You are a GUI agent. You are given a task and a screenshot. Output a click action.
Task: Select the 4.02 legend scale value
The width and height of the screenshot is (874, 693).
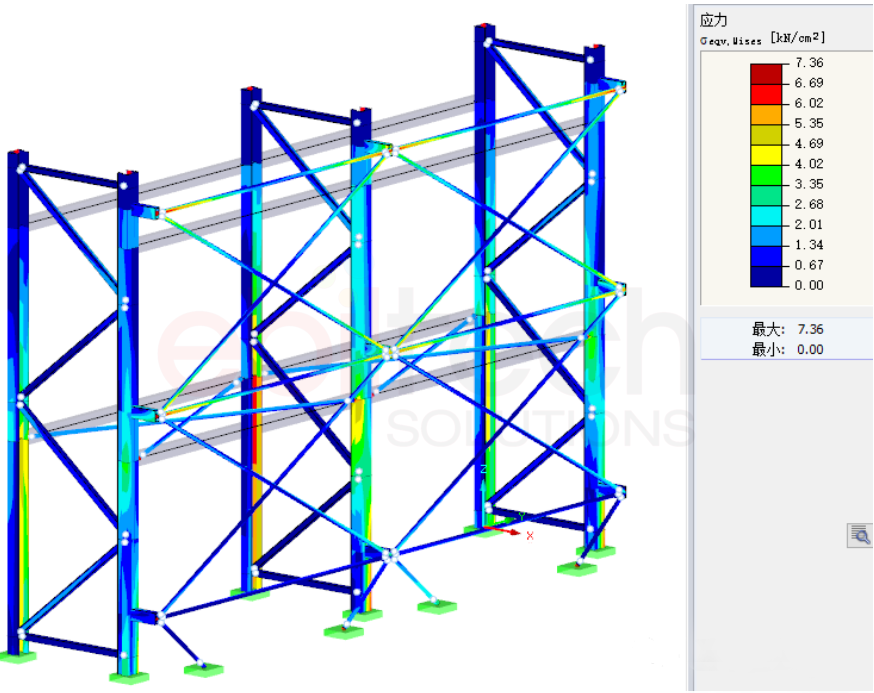809,164
